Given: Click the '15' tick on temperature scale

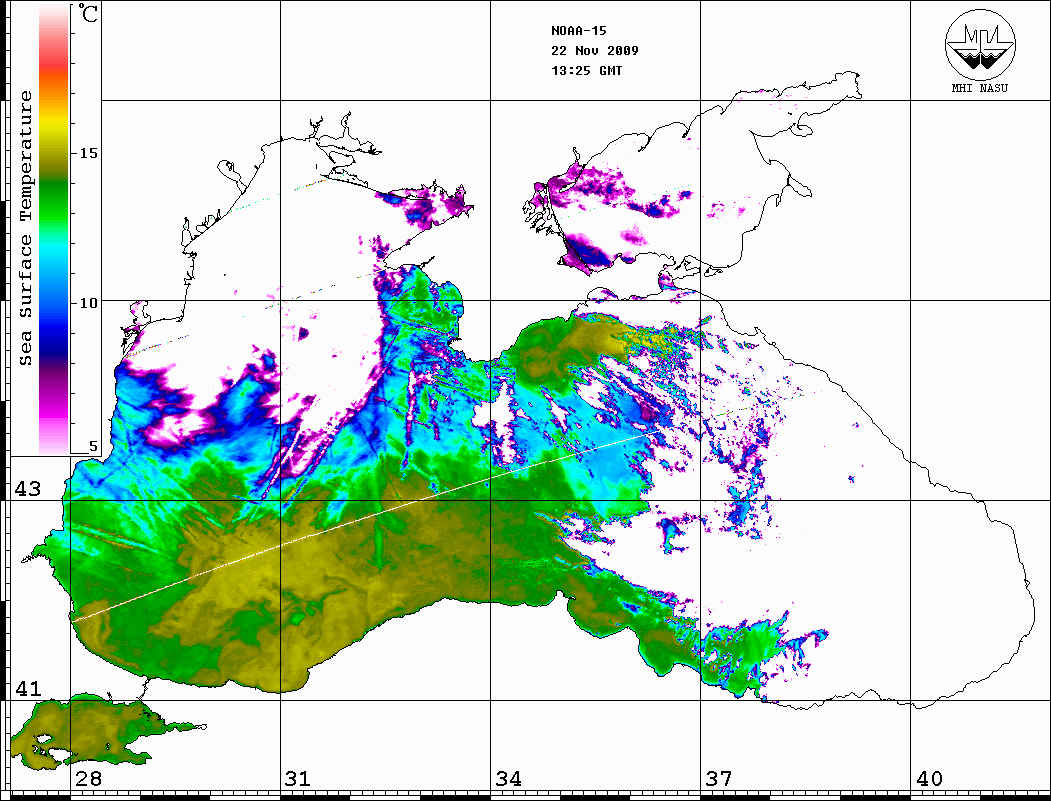Looking at the screenshot, I should point(88,153).
